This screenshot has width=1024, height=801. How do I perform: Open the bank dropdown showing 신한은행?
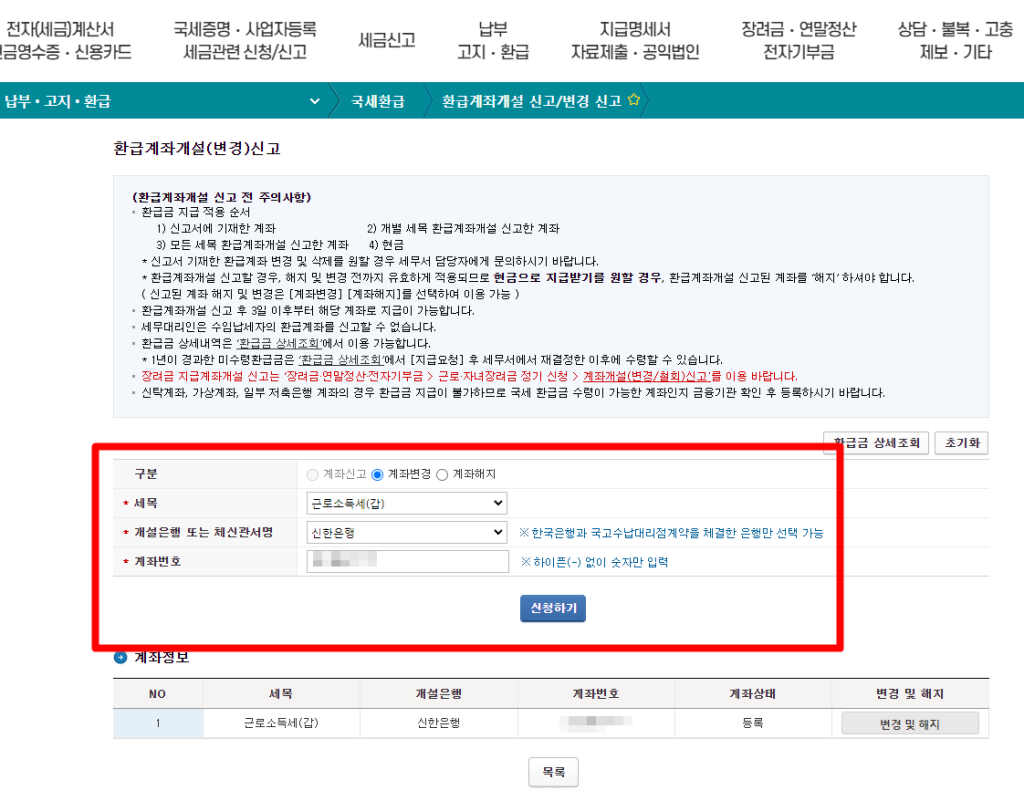tap(407, 533)
